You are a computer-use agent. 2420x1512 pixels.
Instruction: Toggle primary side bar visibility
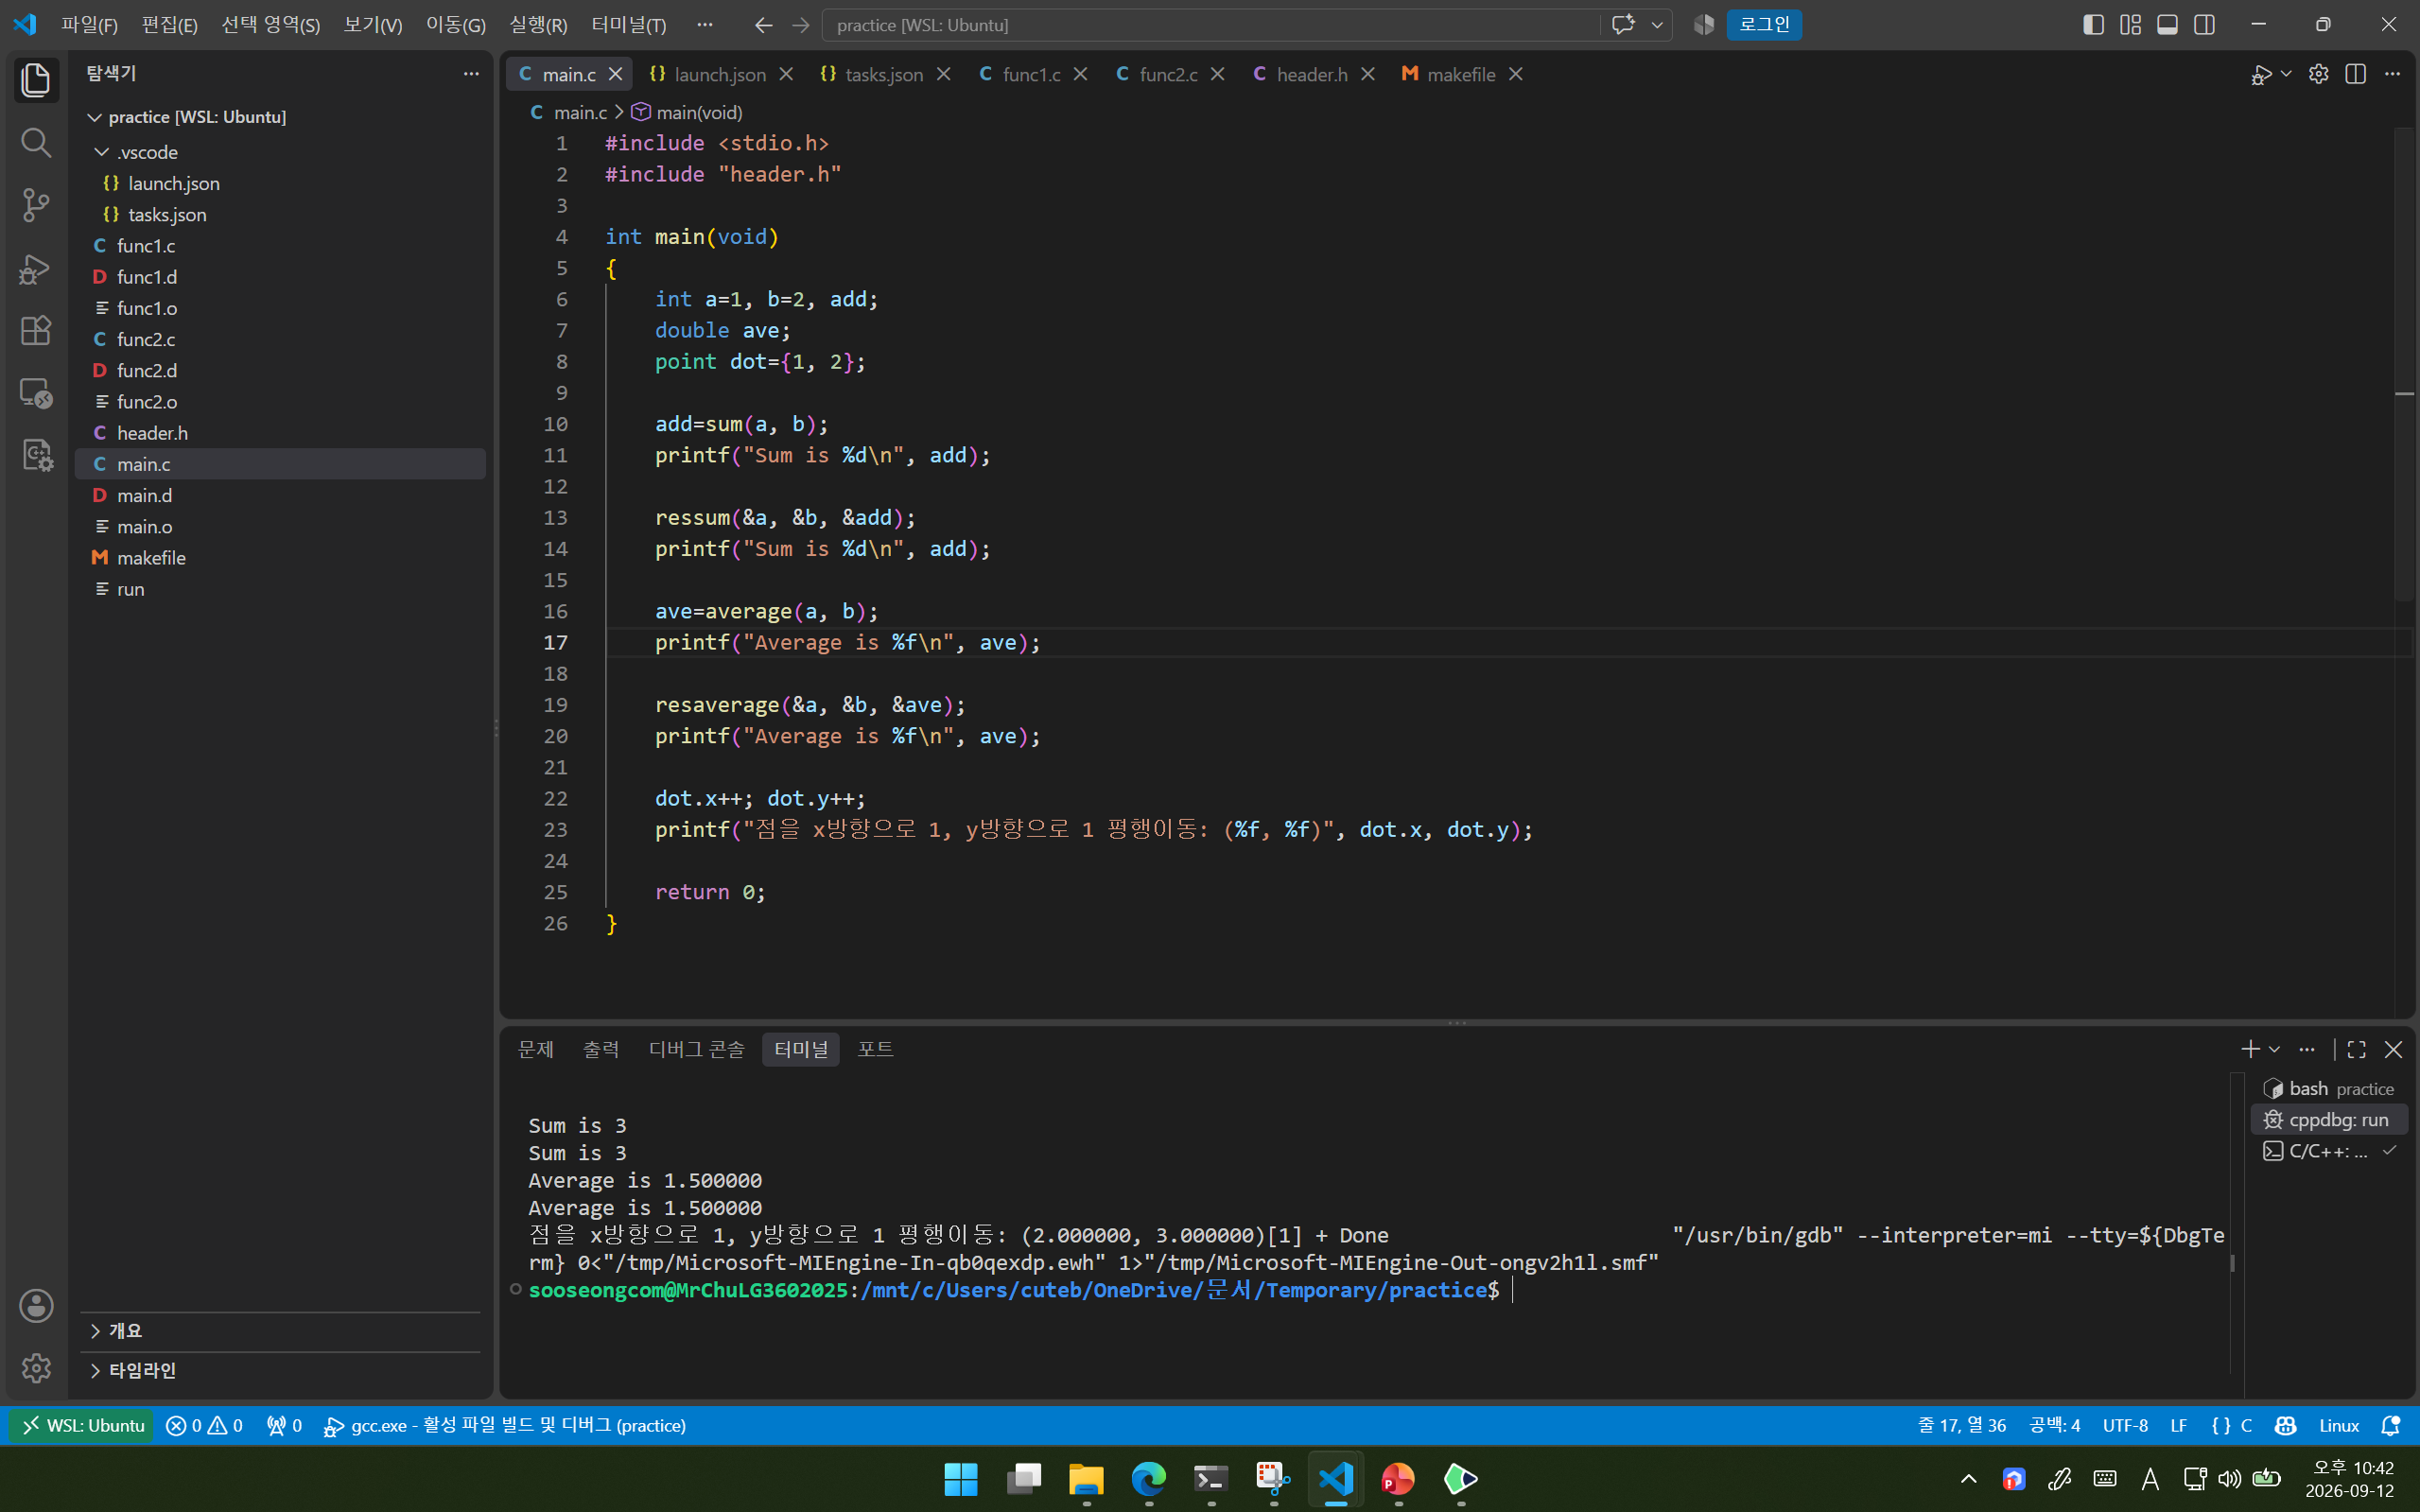click(2093, 25)
